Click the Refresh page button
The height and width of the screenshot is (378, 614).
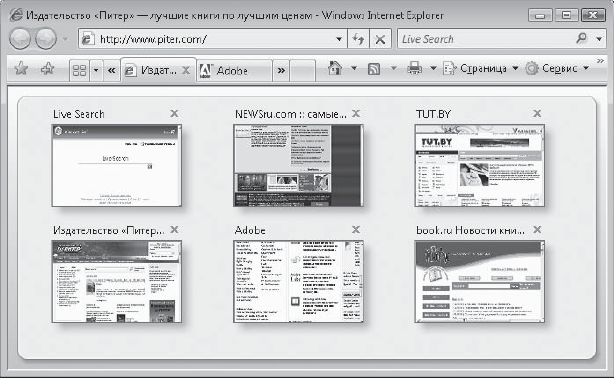pyautogui.click(x=358, y=39)
